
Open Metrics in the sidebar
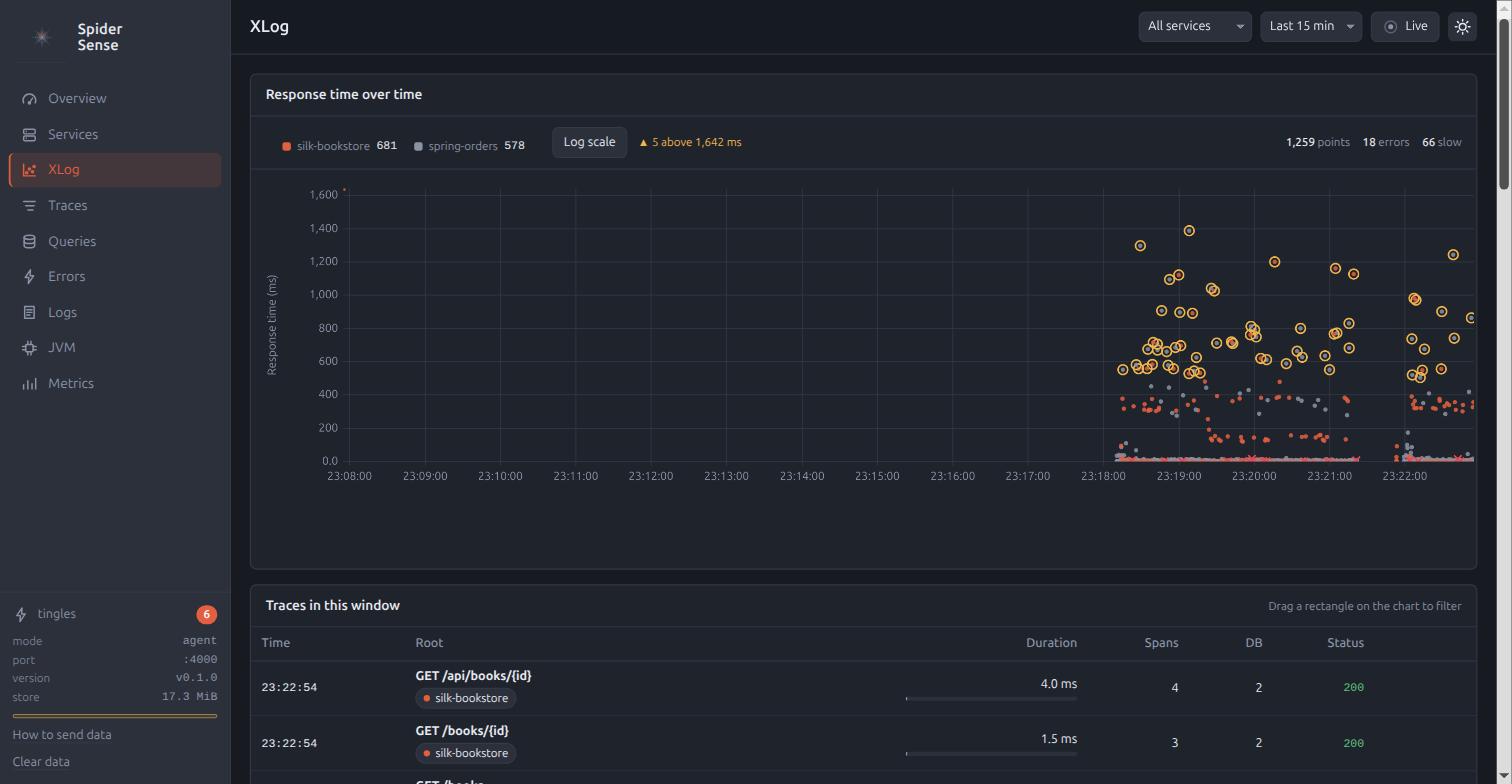coord(115,383)
